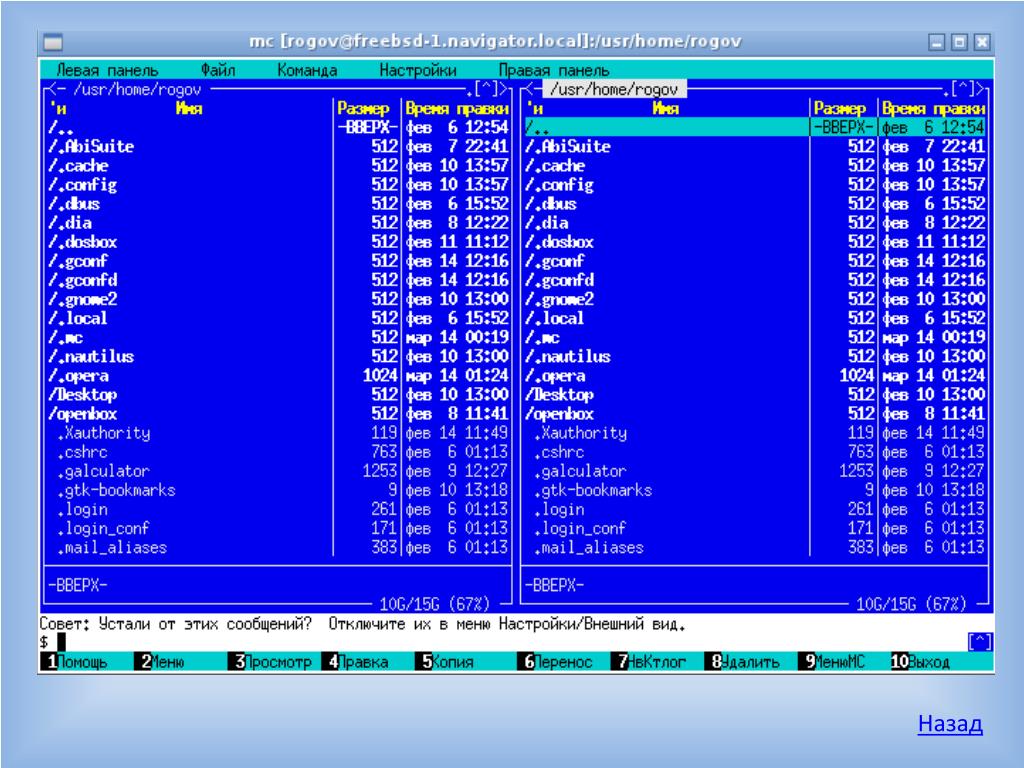
Task: Select /.gconfd in left panel
Action: click(278, 280)
